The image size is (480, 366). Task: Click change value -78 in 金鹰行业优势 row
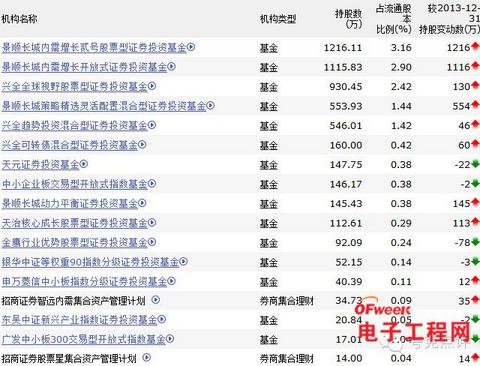click(x=462, y=243)
